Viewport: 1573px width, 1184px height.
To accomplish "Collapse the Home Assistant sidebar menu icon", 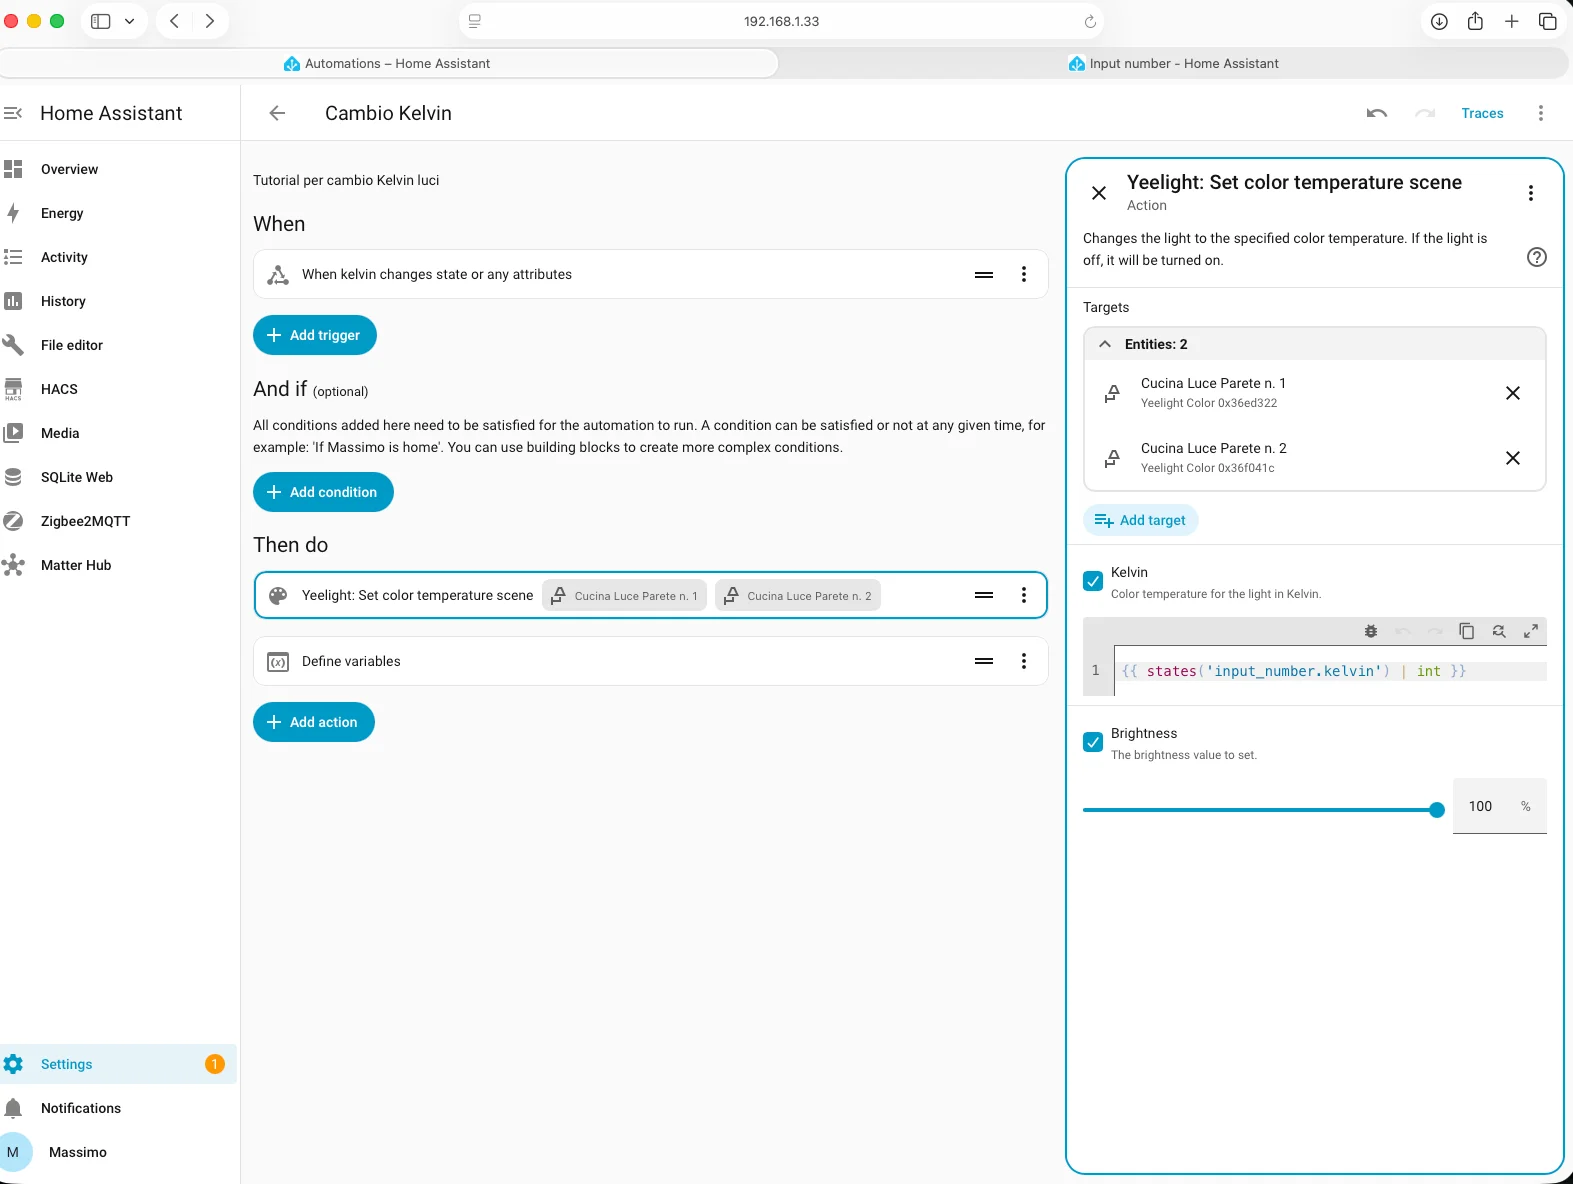I will (13, 113).
